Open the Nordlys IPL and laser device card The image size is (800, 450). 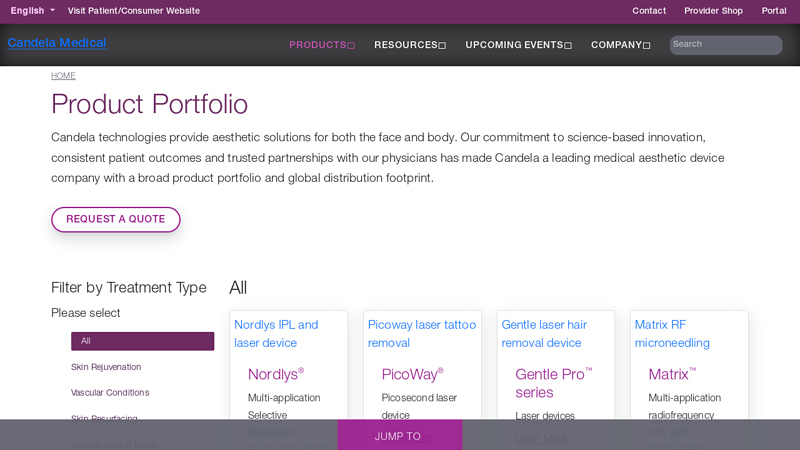(x=276, y=334)
